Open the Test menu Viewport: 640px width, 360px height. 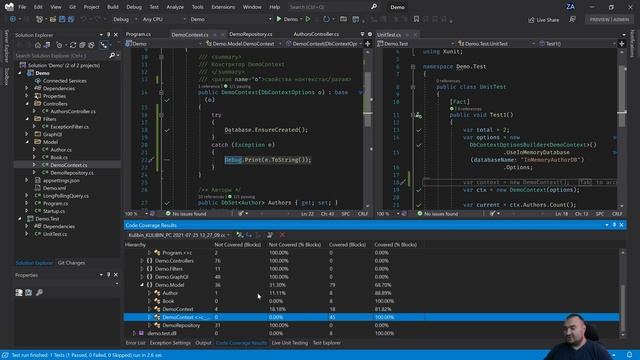coord(154,7)
